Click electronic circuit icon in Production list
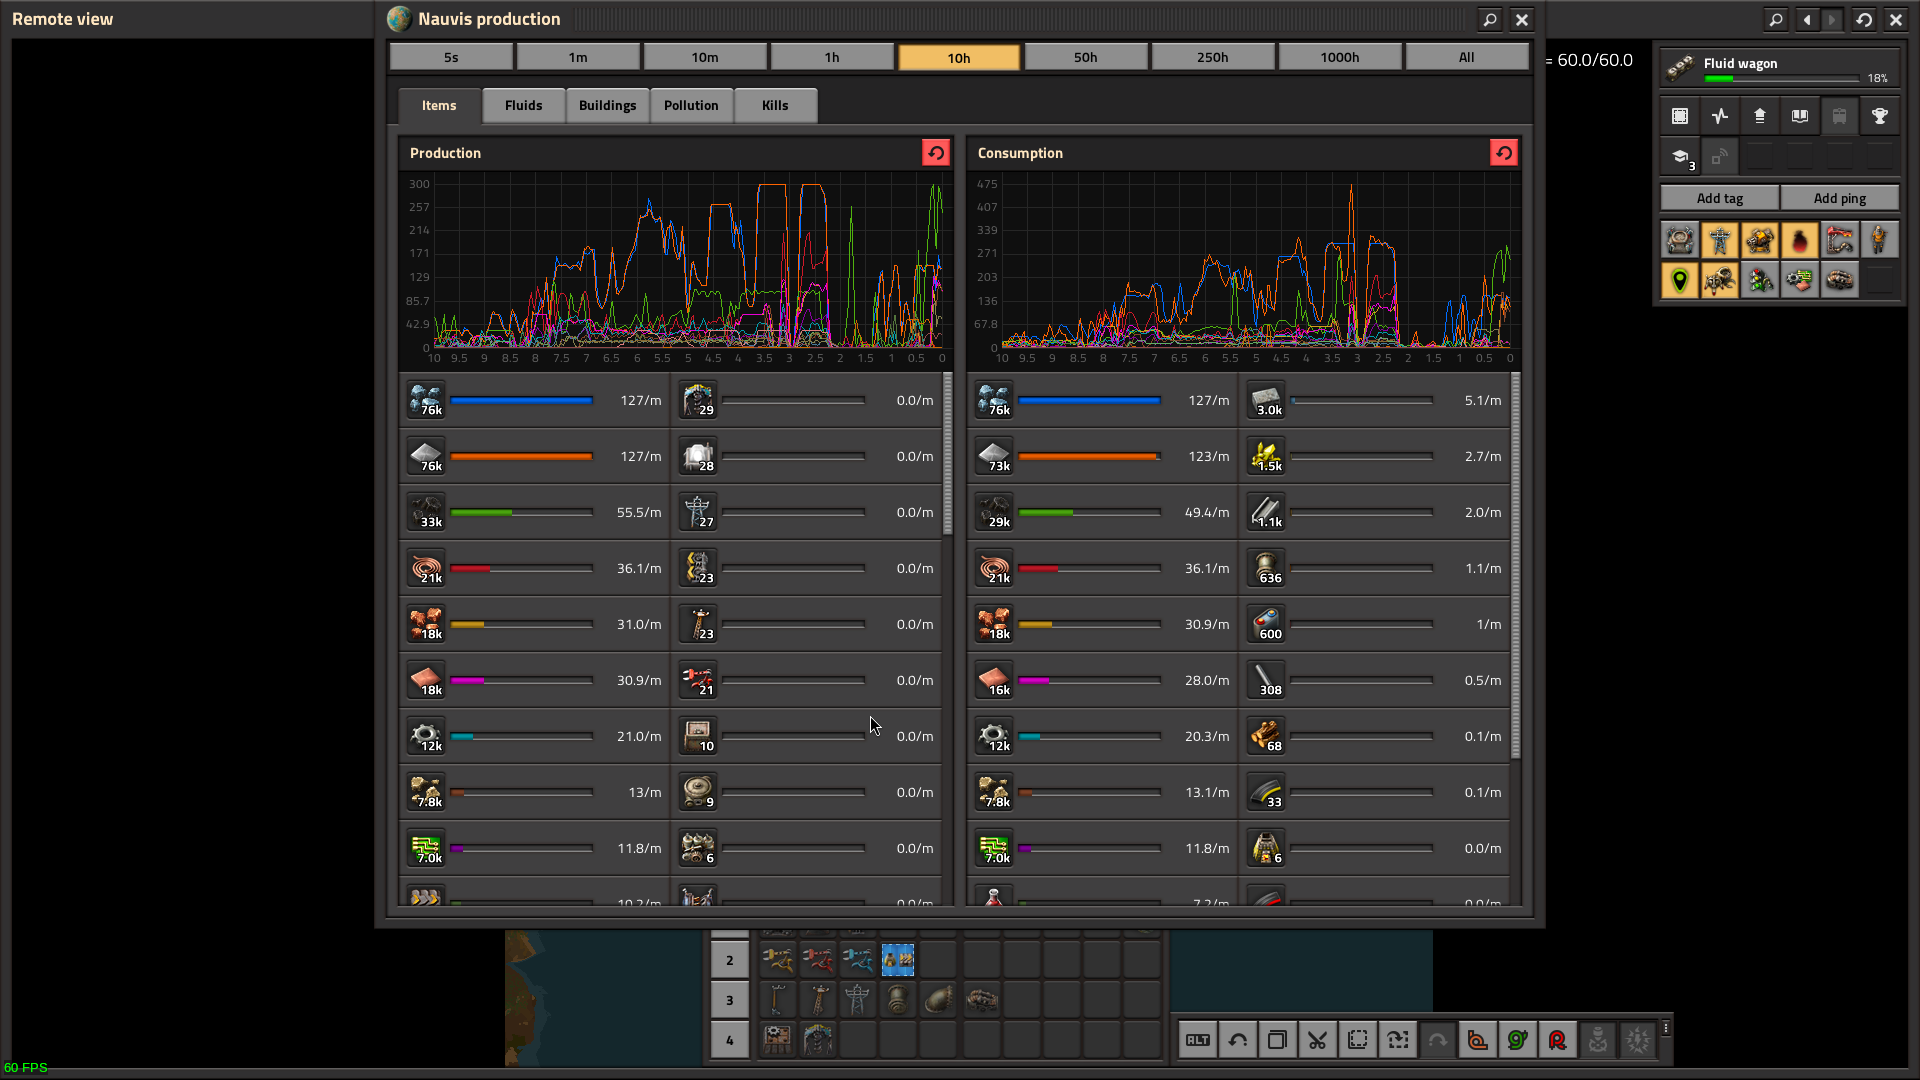The image size is (1920, 1080). point(426,848)
